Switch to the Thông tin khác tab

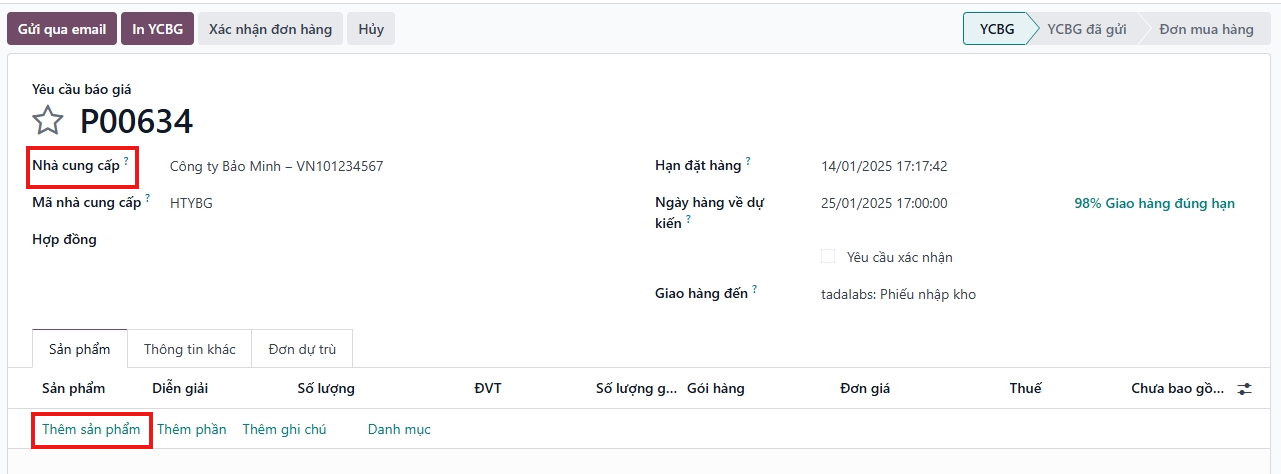coord(190,349)
